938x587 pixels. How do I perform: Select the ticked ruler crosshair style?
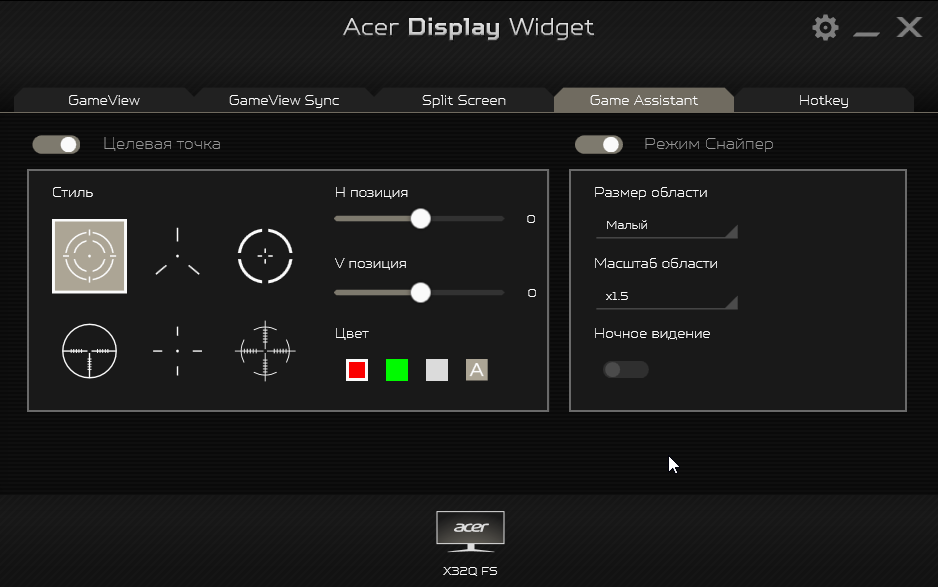point(265,351)
